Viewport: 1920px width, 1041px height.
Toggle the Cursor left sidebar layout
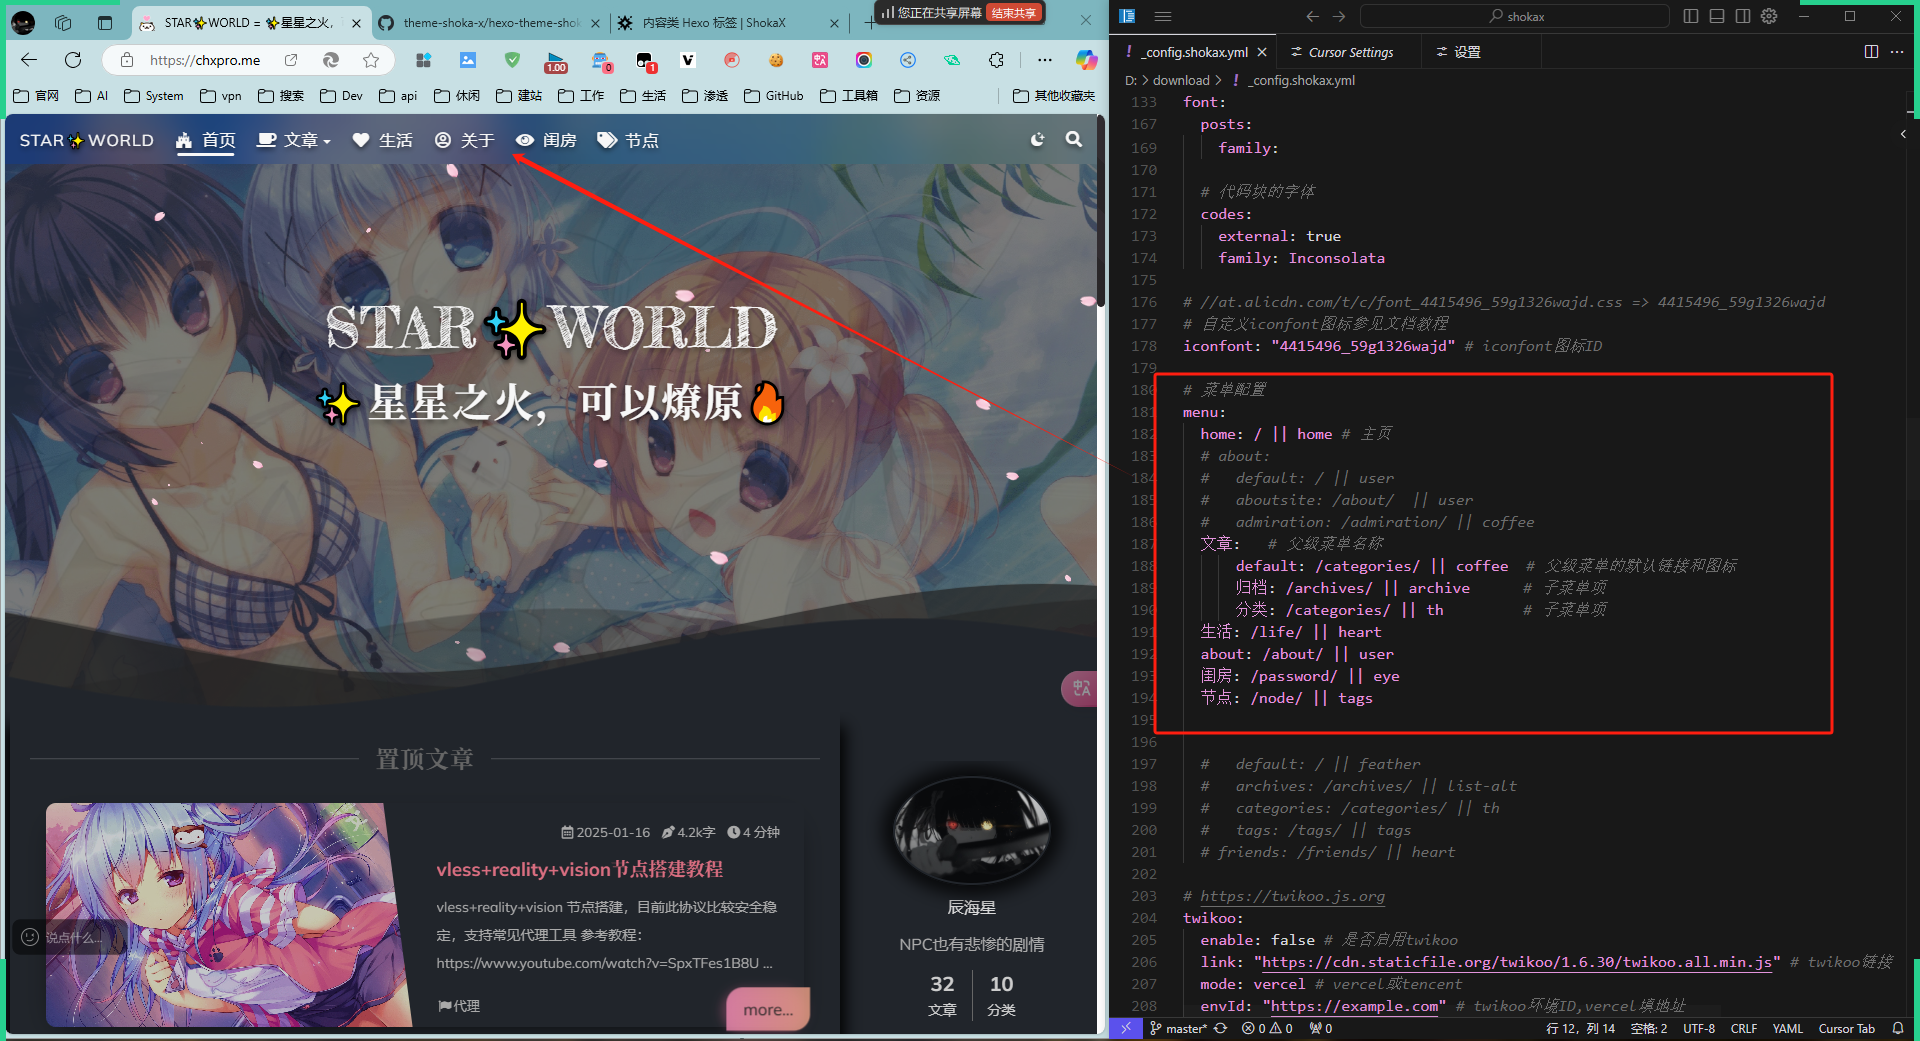[x=1691, y=16]
